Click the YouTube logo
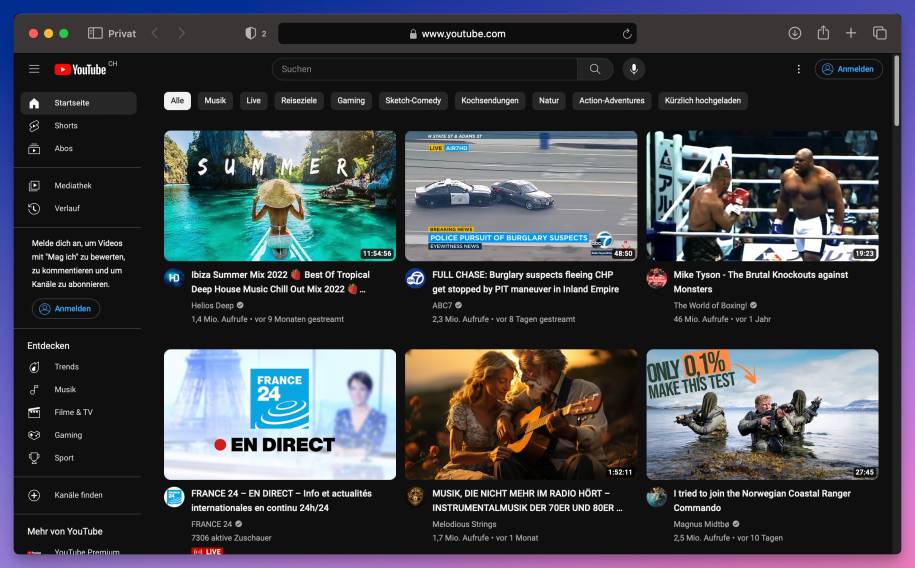 (x=81, y=69)
